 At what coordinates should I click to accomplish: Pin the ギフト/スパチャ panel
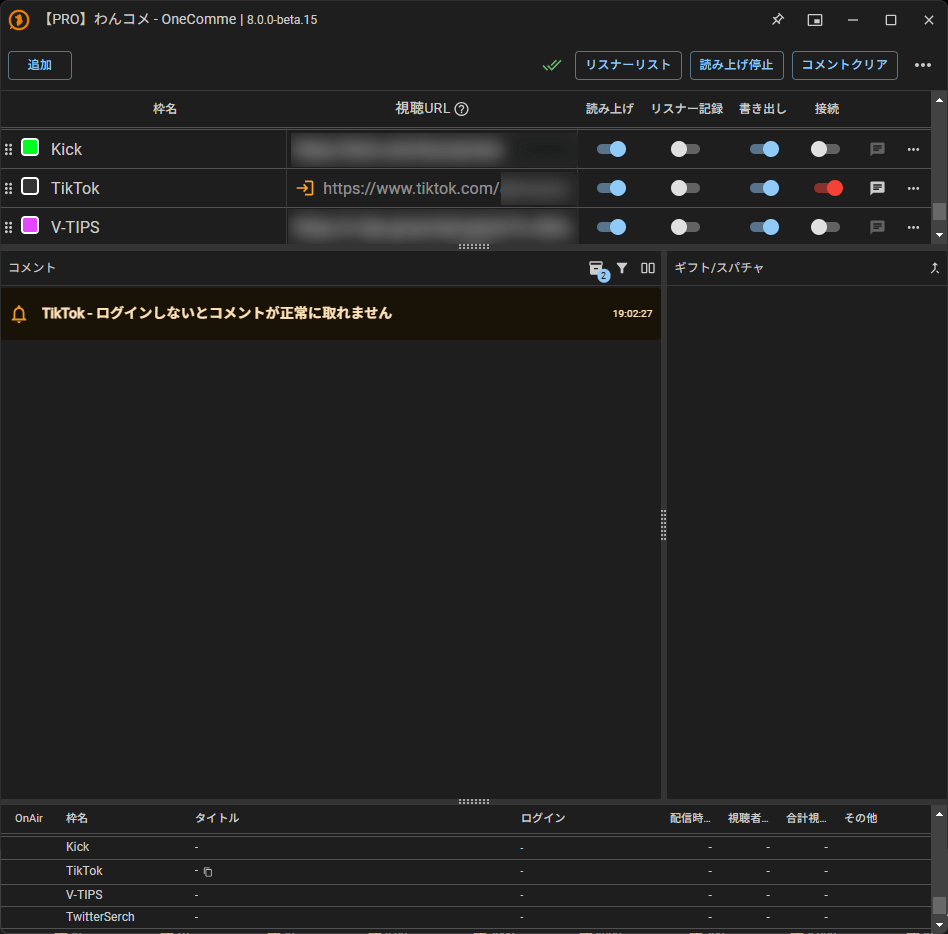pos(935,268)
